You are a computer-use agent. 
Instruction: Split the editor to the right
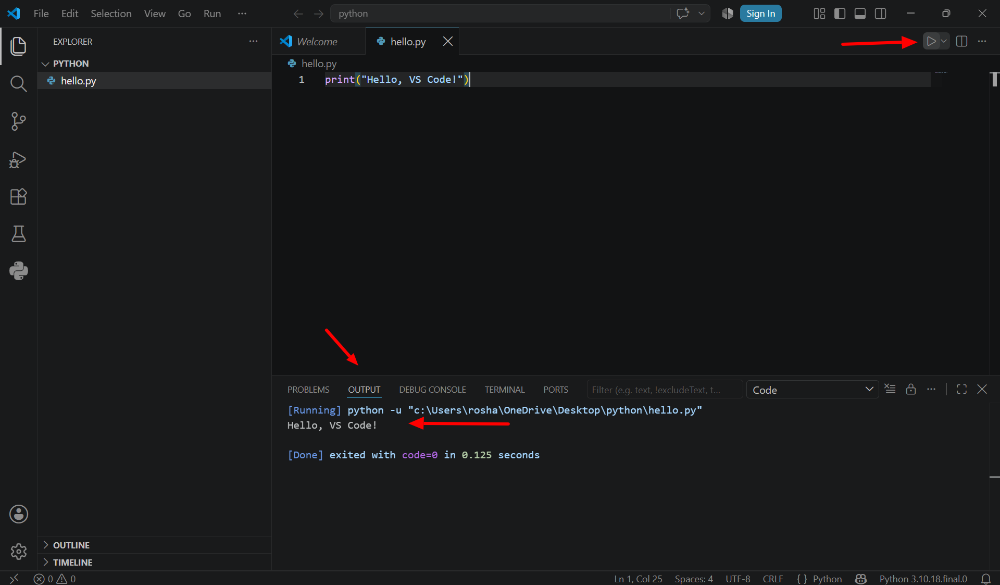[962, 41]
